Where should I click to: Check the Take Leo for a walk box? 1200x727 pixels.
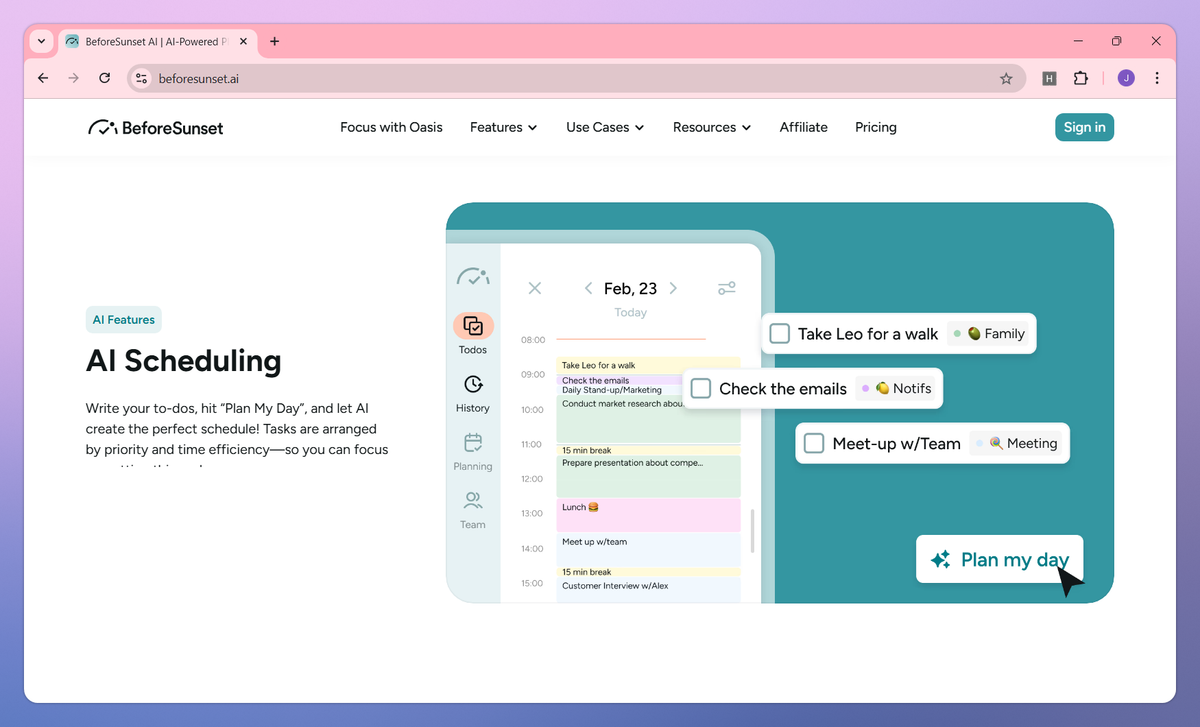coord(780,334)
